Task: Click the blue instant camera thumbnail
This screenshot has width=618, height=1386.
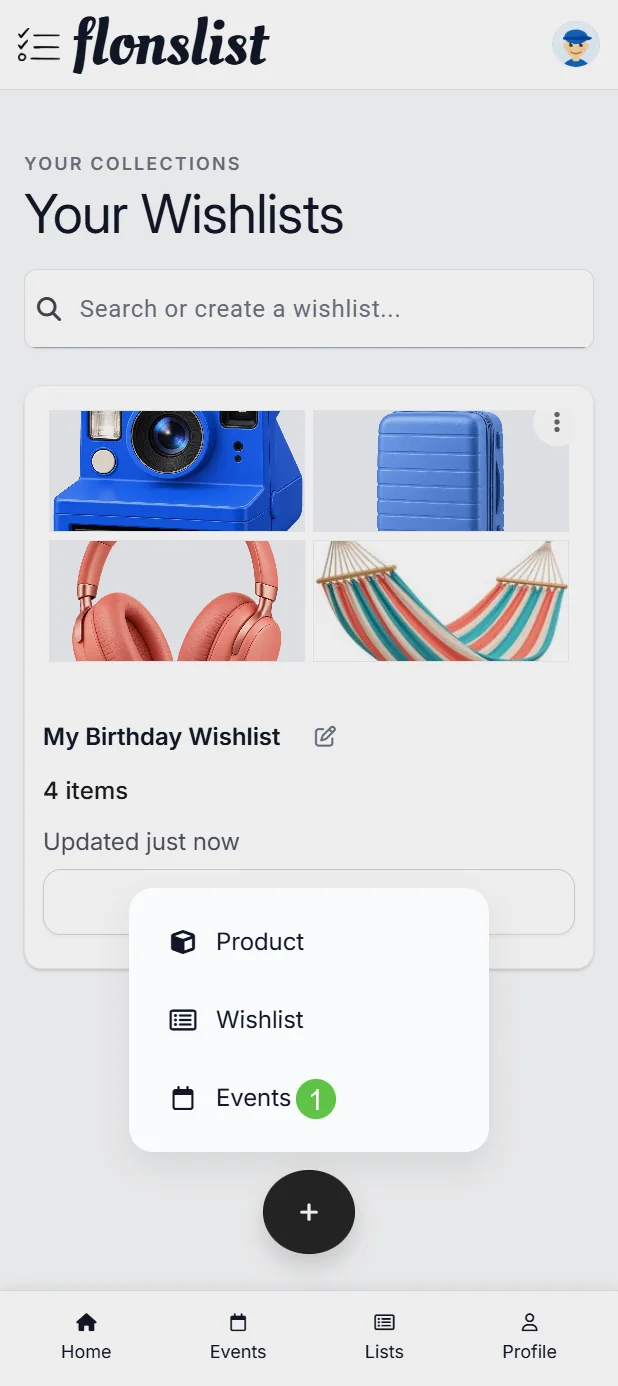Action: 177,470
